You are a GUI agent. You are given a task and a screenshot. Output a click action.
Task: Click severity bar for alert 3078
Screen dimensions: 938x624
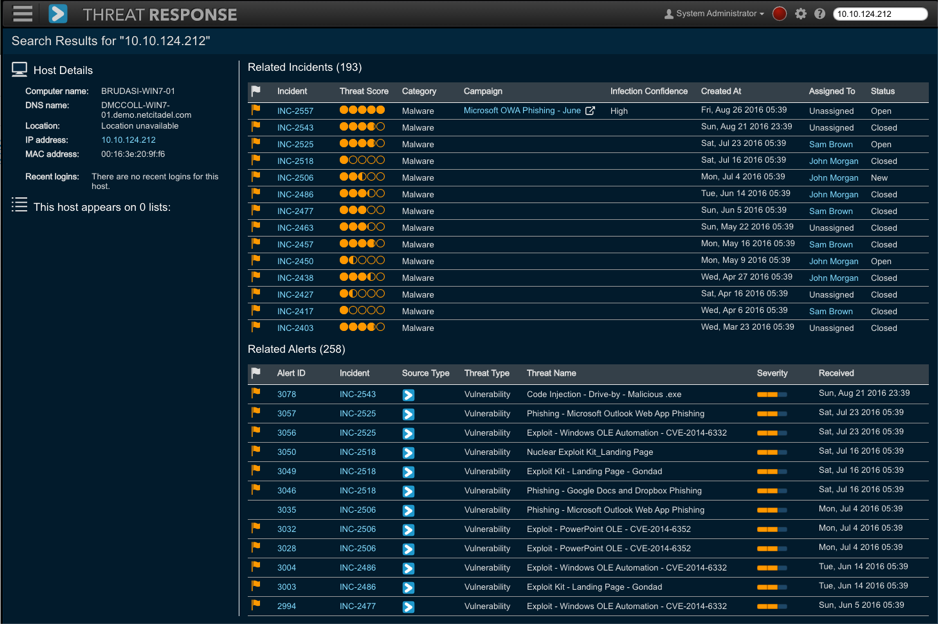(x=772, y=395)
